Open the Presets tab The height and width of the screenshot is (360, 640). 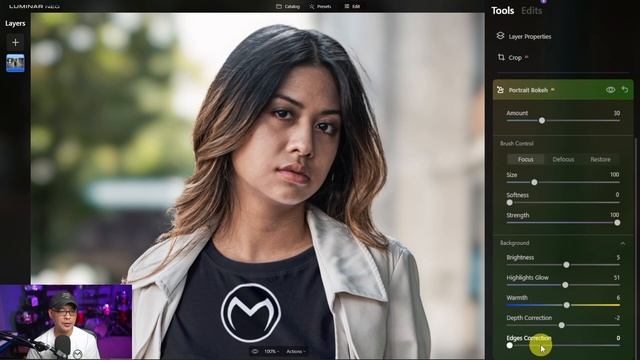[x=320, y=7]
